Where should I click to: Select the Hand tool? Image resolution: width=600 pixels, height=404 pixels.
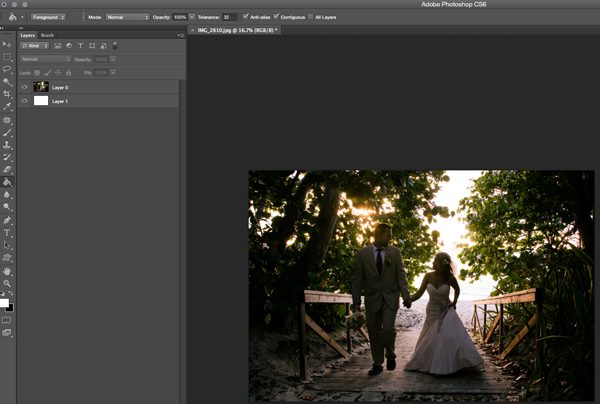[x=7, y=270]
